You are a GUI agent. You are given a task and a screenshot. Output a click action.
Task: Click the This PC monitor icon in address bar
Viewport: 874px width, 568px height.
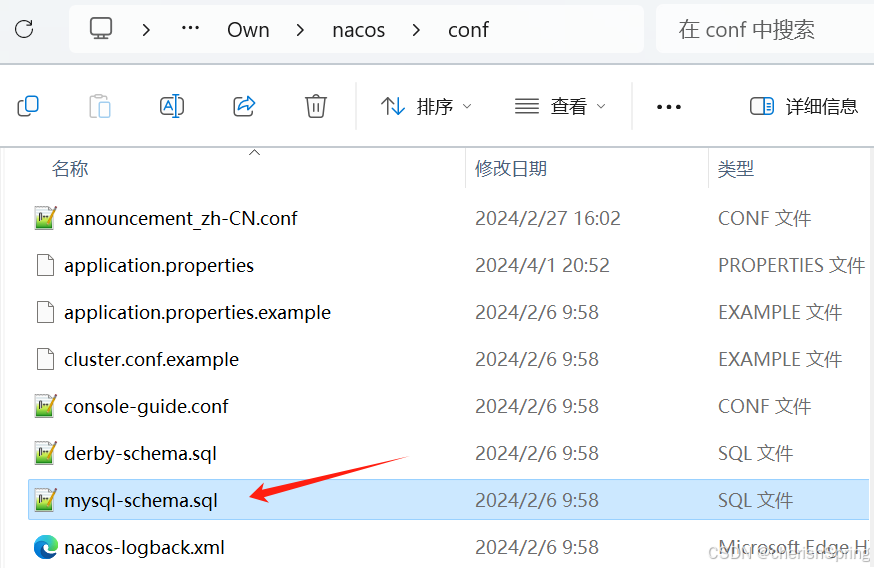[x=101, y=28]
